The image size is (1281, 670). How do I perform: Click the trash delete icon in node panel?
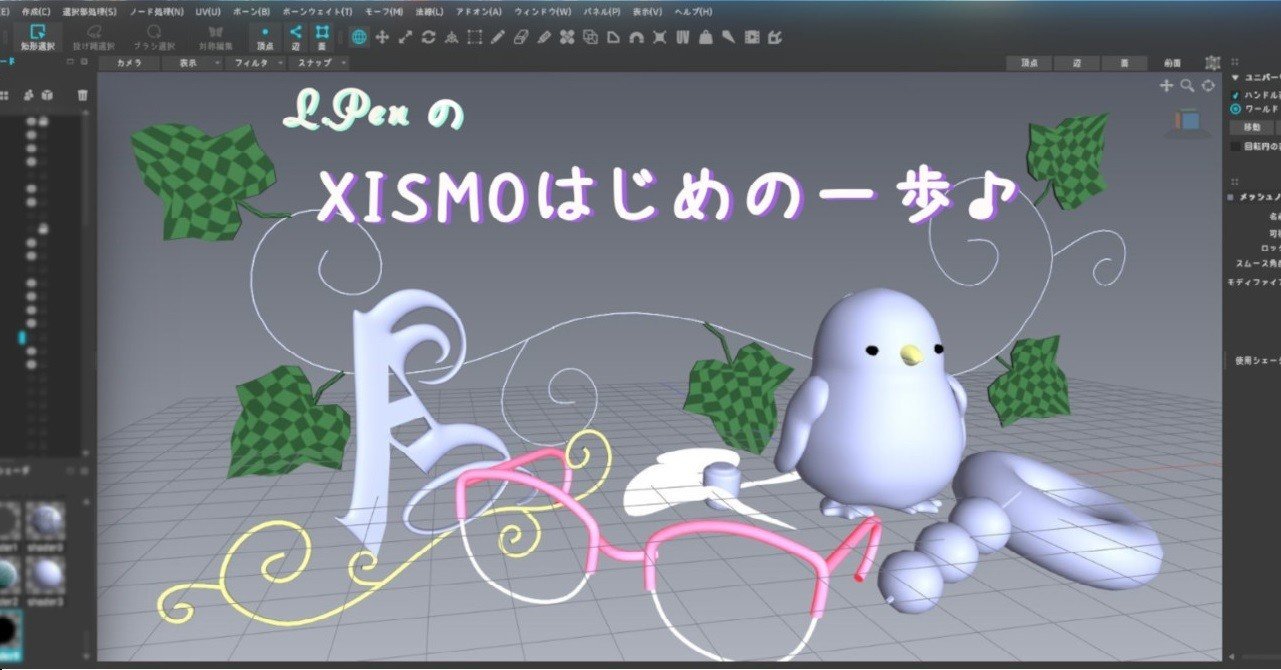[x=83, y=95]
